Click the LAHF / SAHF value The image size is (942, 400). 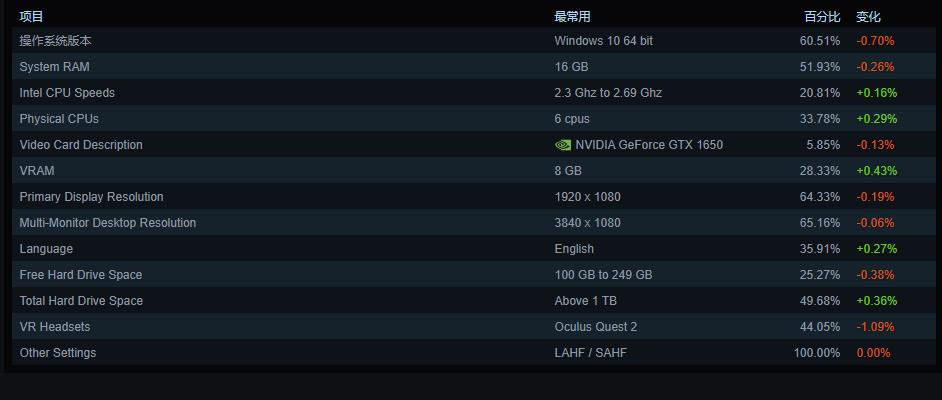coord(591,353)
